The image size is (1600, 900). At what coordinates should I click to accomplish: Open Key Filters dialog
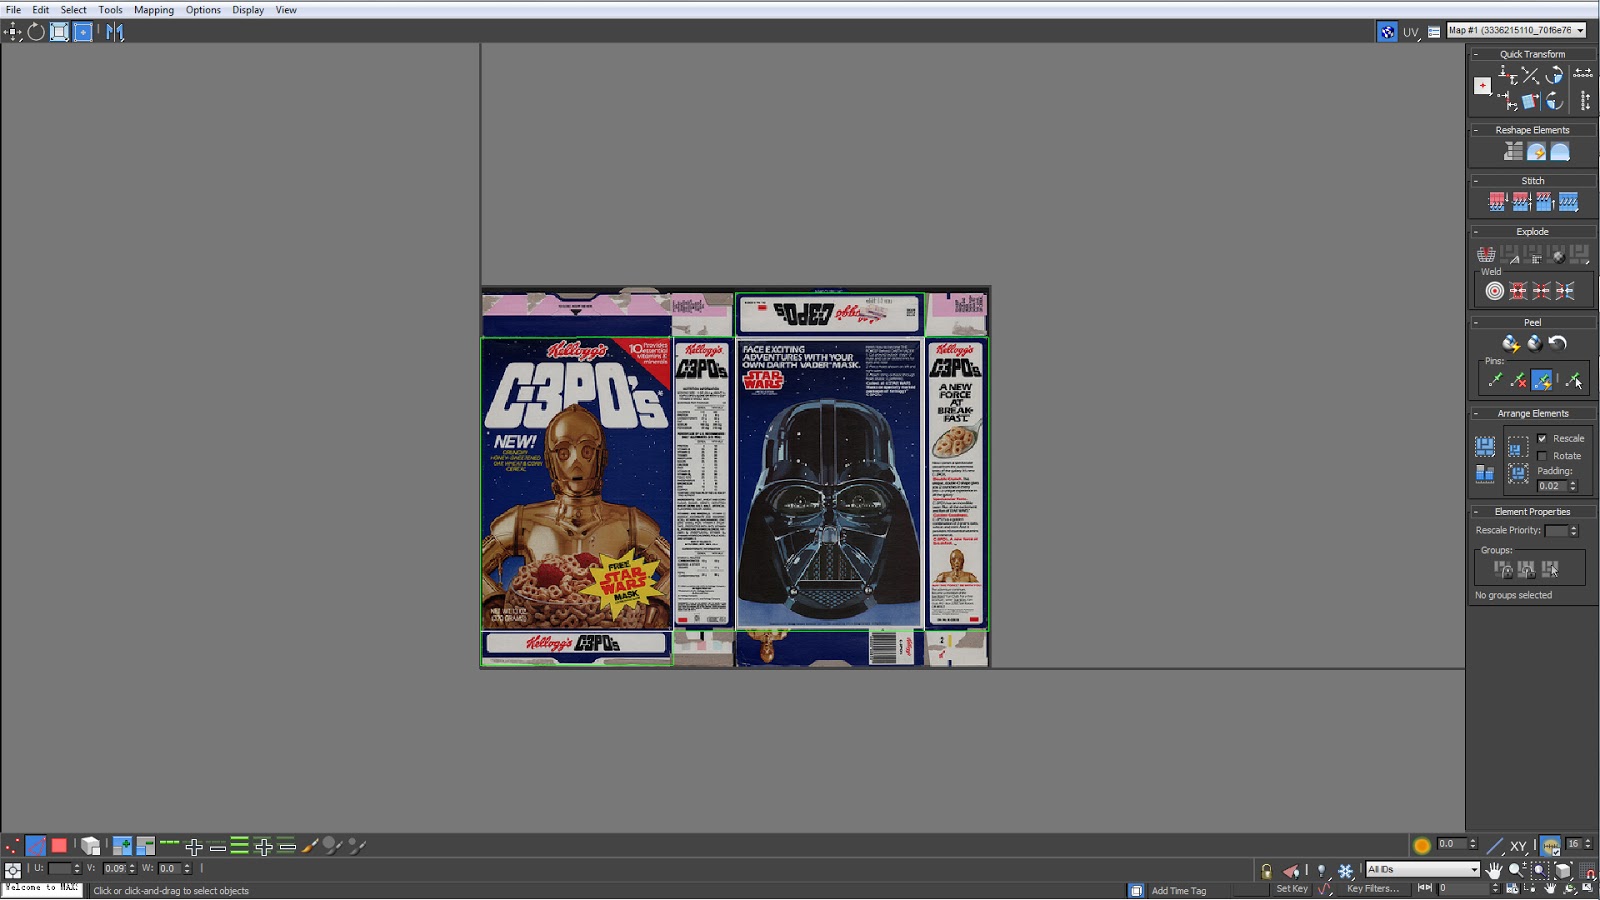point(1373,889)
